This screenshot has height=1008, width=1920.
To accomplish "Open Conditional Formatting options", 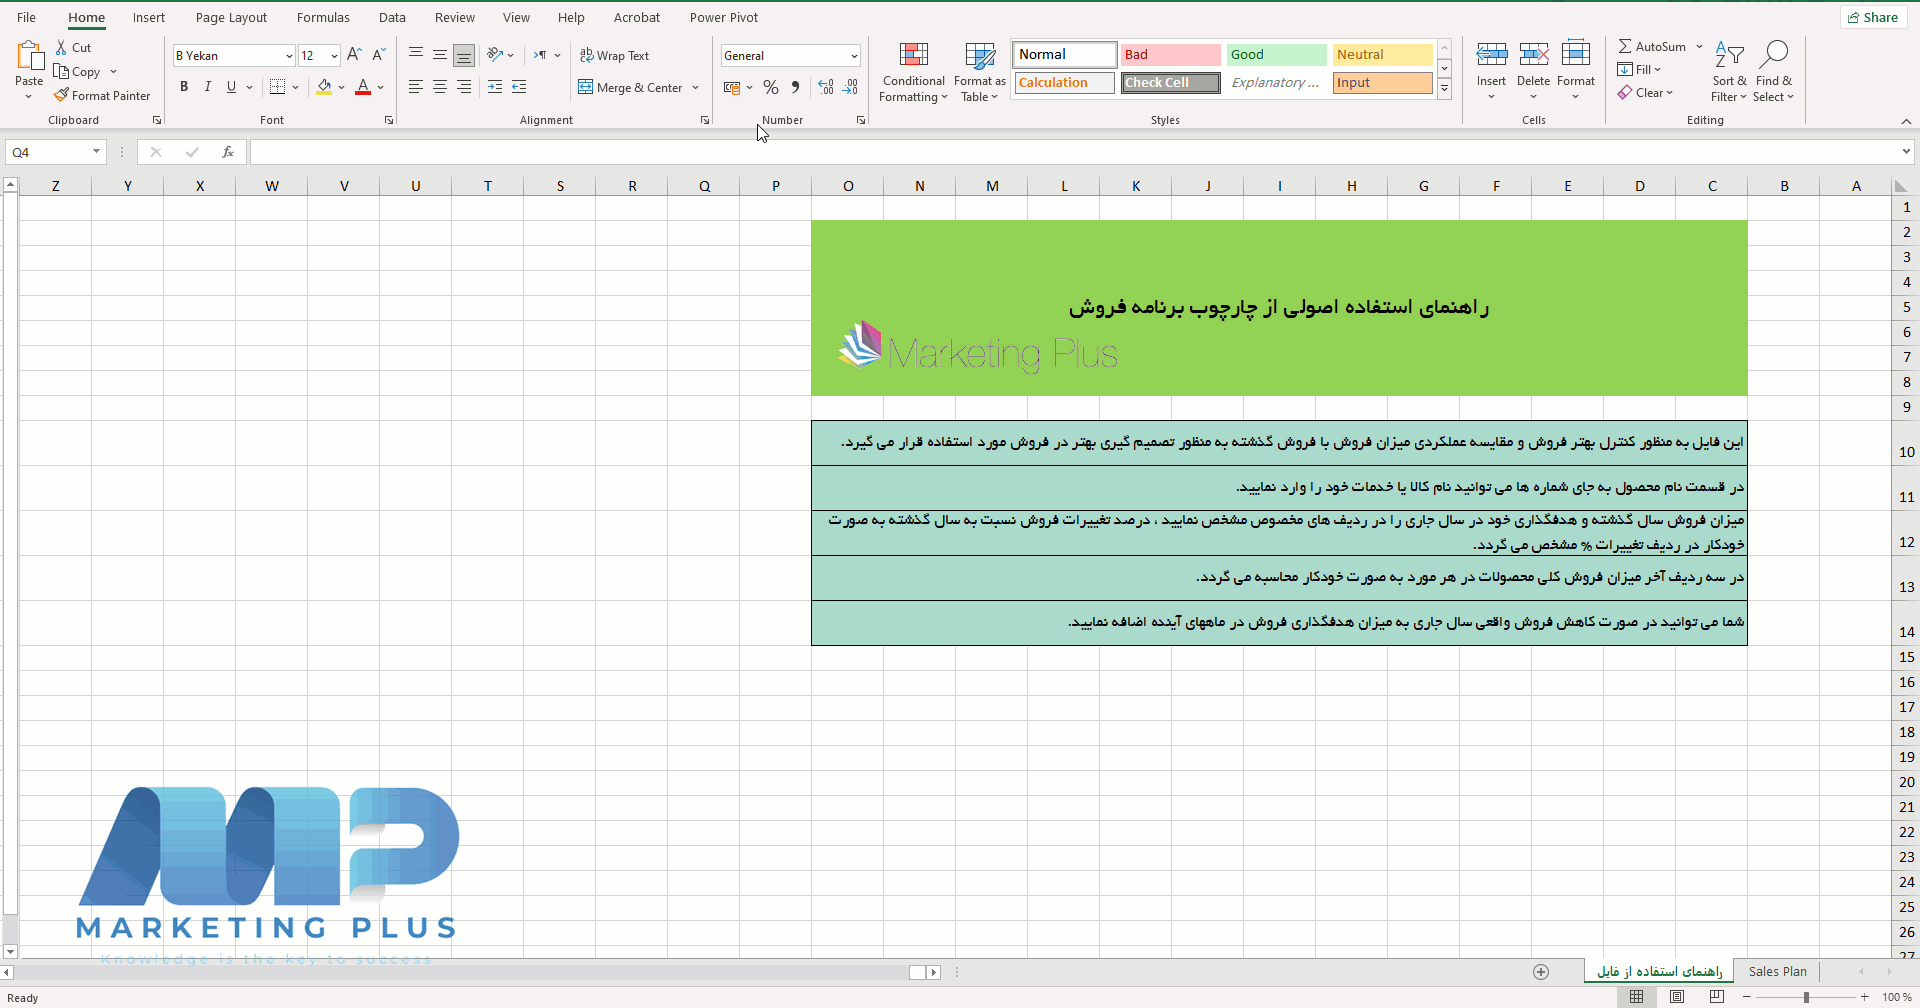I will click(912, 71).
